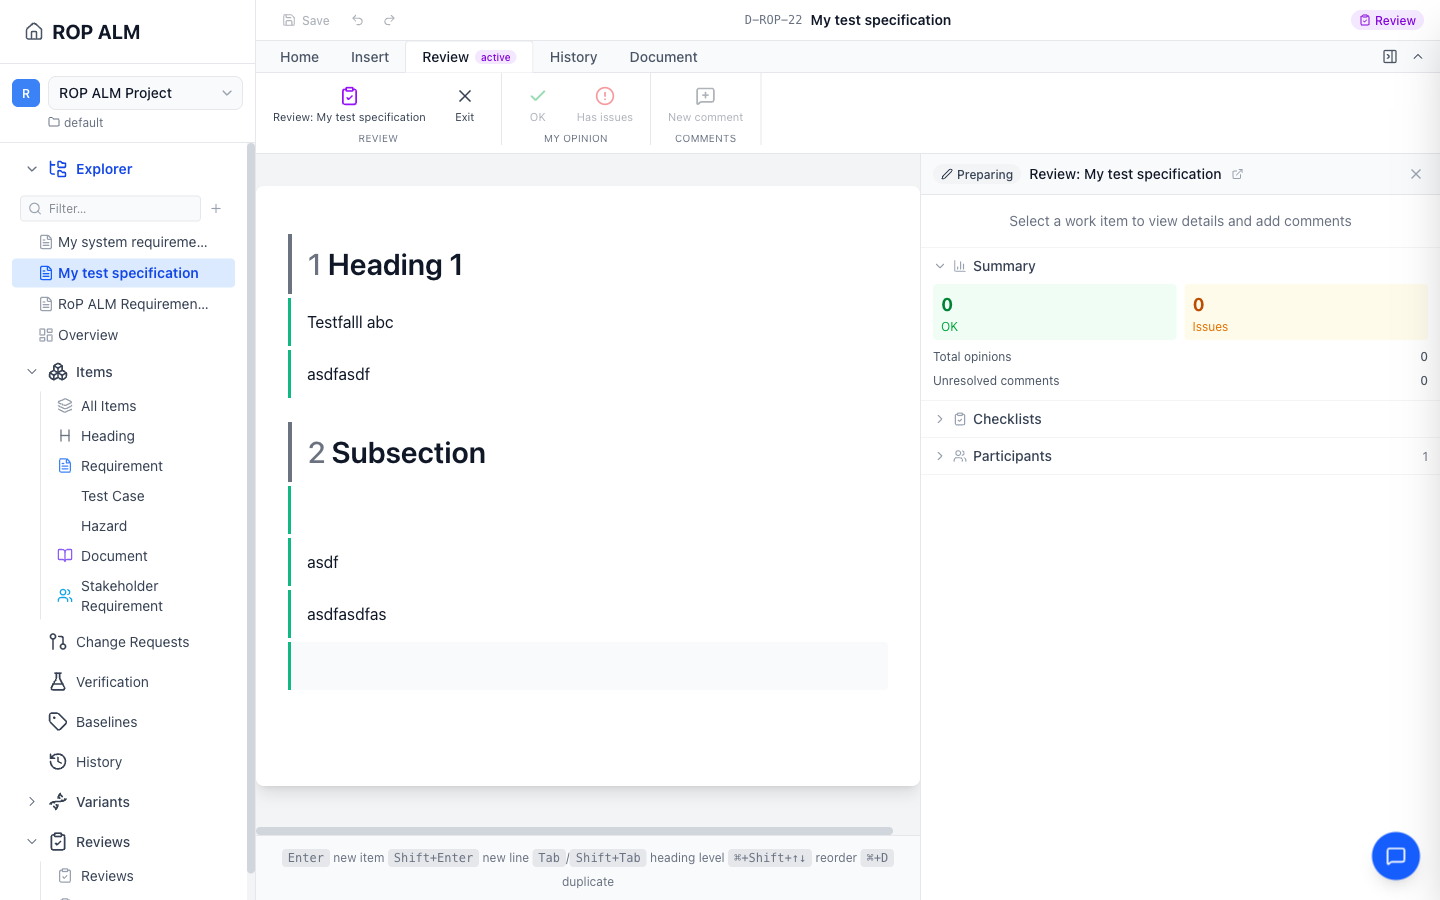This screenshot has height=900, width=1440.
Task: Open Change Requests
Action: [132, 642]
